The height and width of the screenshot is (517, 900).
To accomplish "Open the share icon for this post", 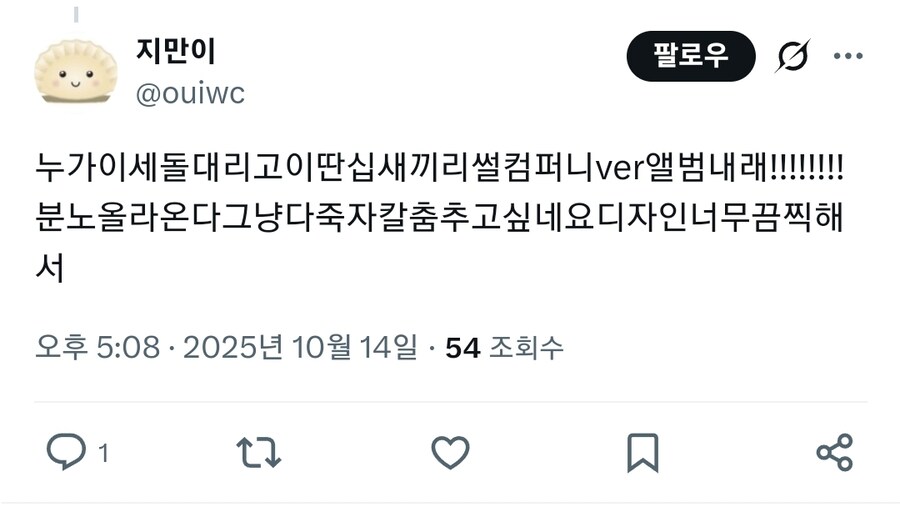I will (835, 453).
